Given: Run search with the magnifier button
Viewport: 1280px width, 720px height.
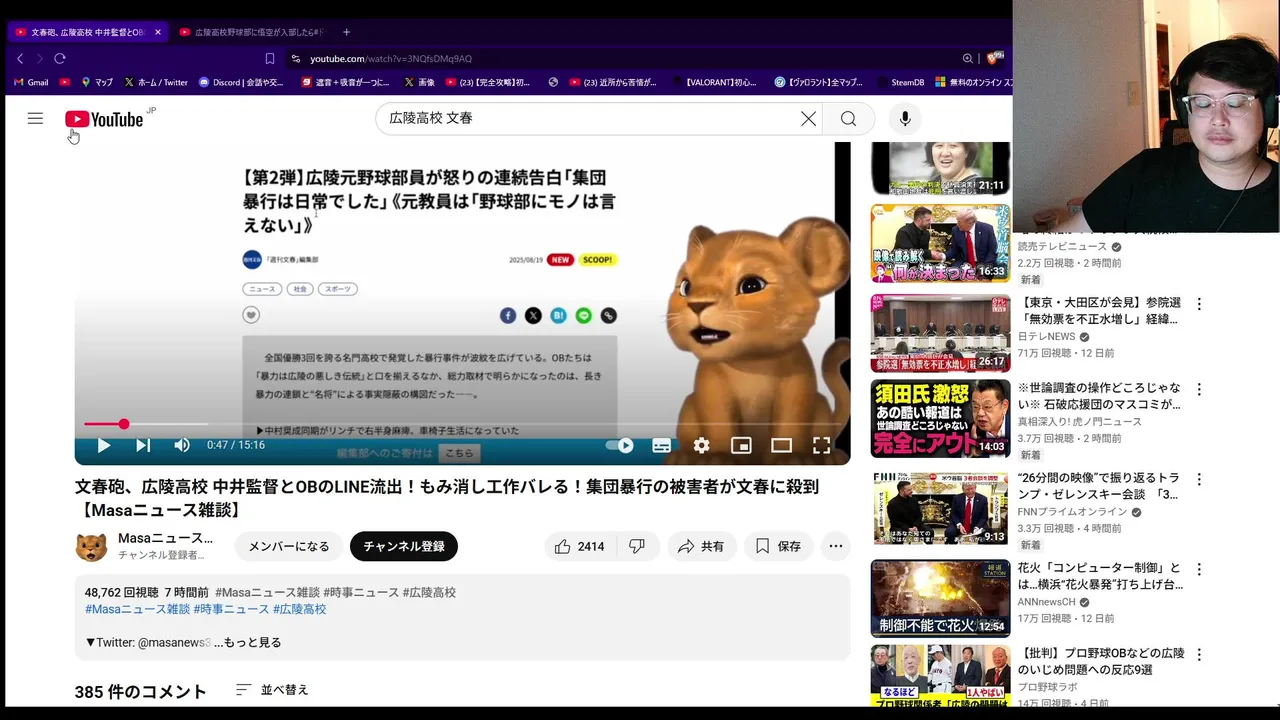Looking at the screenshot, I should click(848, 119).
